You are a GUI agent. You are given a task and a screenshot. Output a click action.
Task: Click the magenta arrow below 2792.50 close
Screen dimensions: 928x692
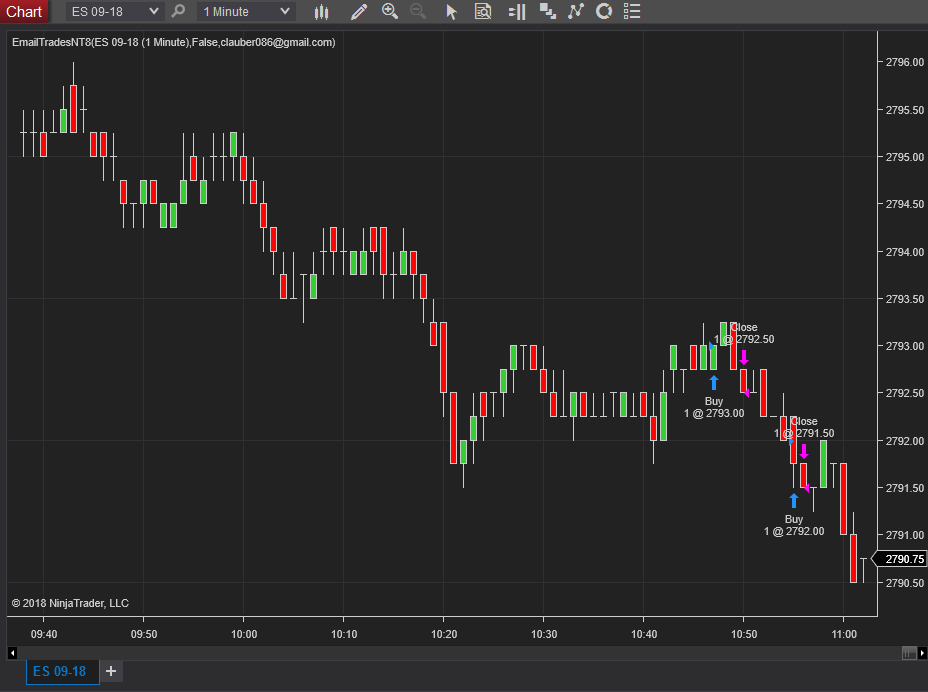pyautogui.click(x=744, y=357)
